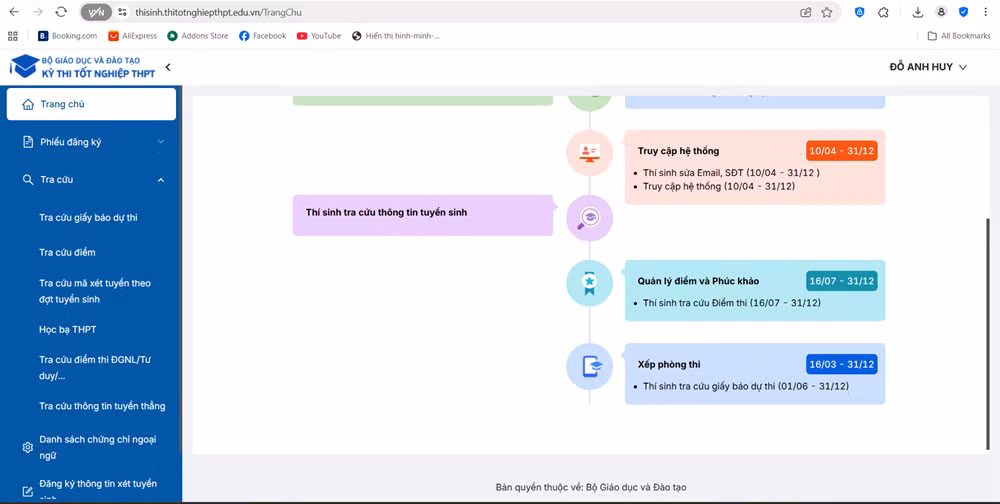The height and width of the screenshot is (504, 1000).
Task: Open the browser profile avatar icon
Action: [x=941, y=12]
